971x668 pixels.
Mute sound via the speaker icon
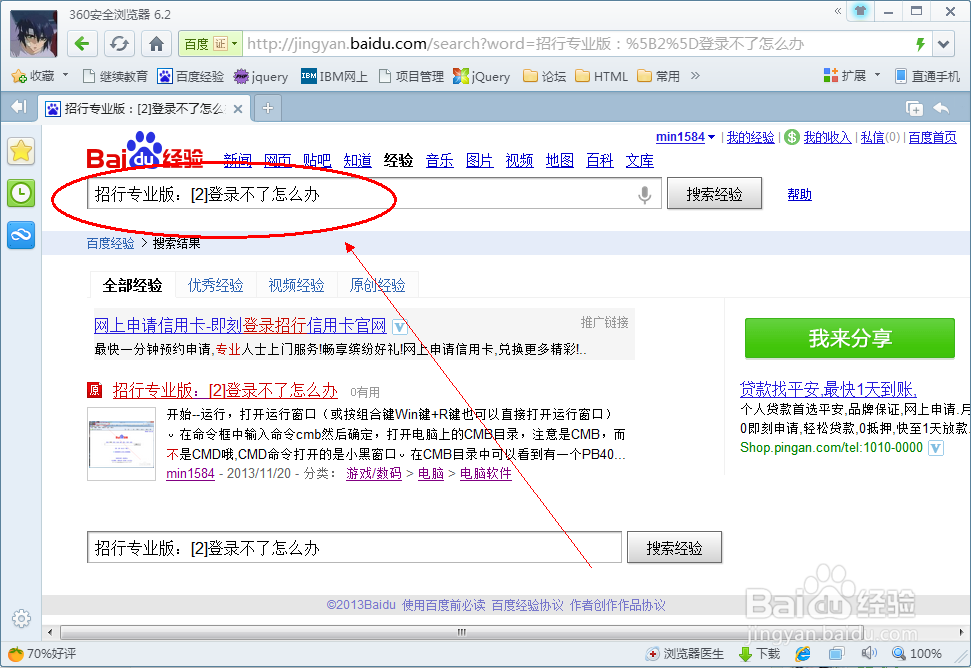[x=869, y=653]
